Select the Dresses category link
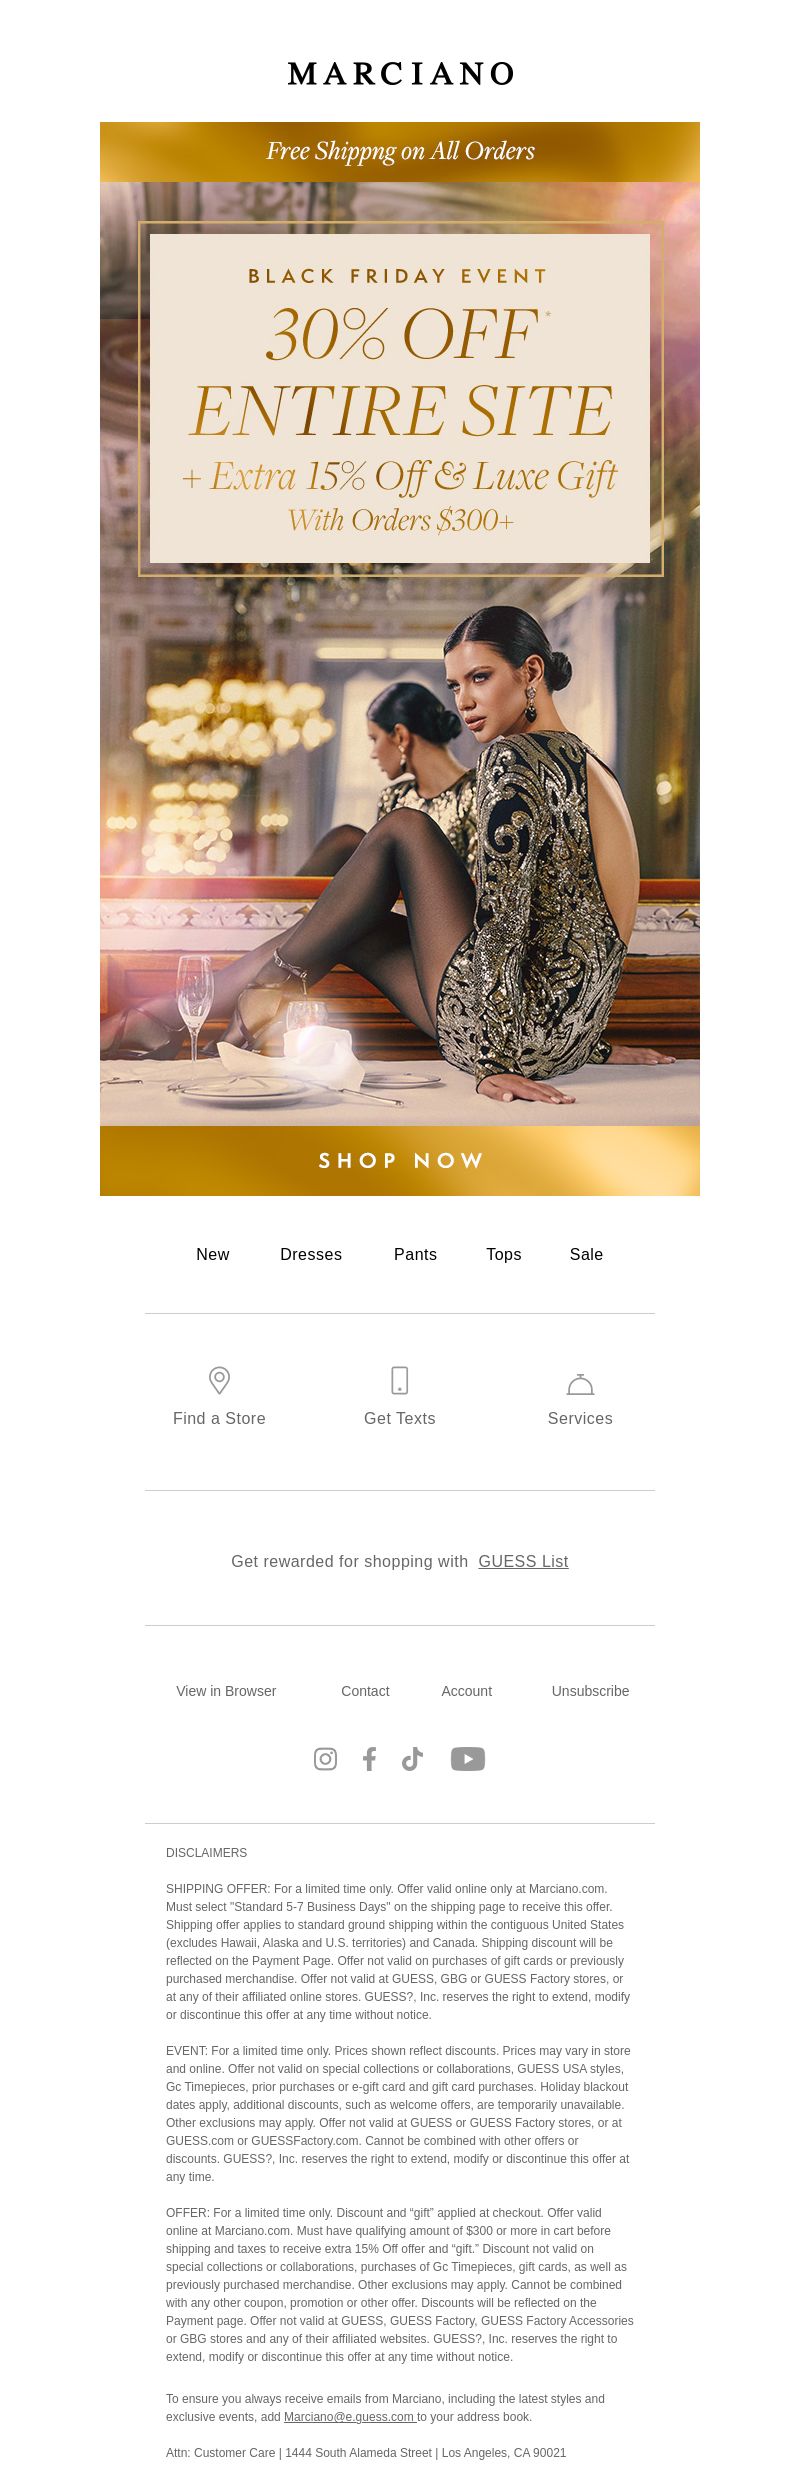800x2482 pixels. [x=311, y=1254]
